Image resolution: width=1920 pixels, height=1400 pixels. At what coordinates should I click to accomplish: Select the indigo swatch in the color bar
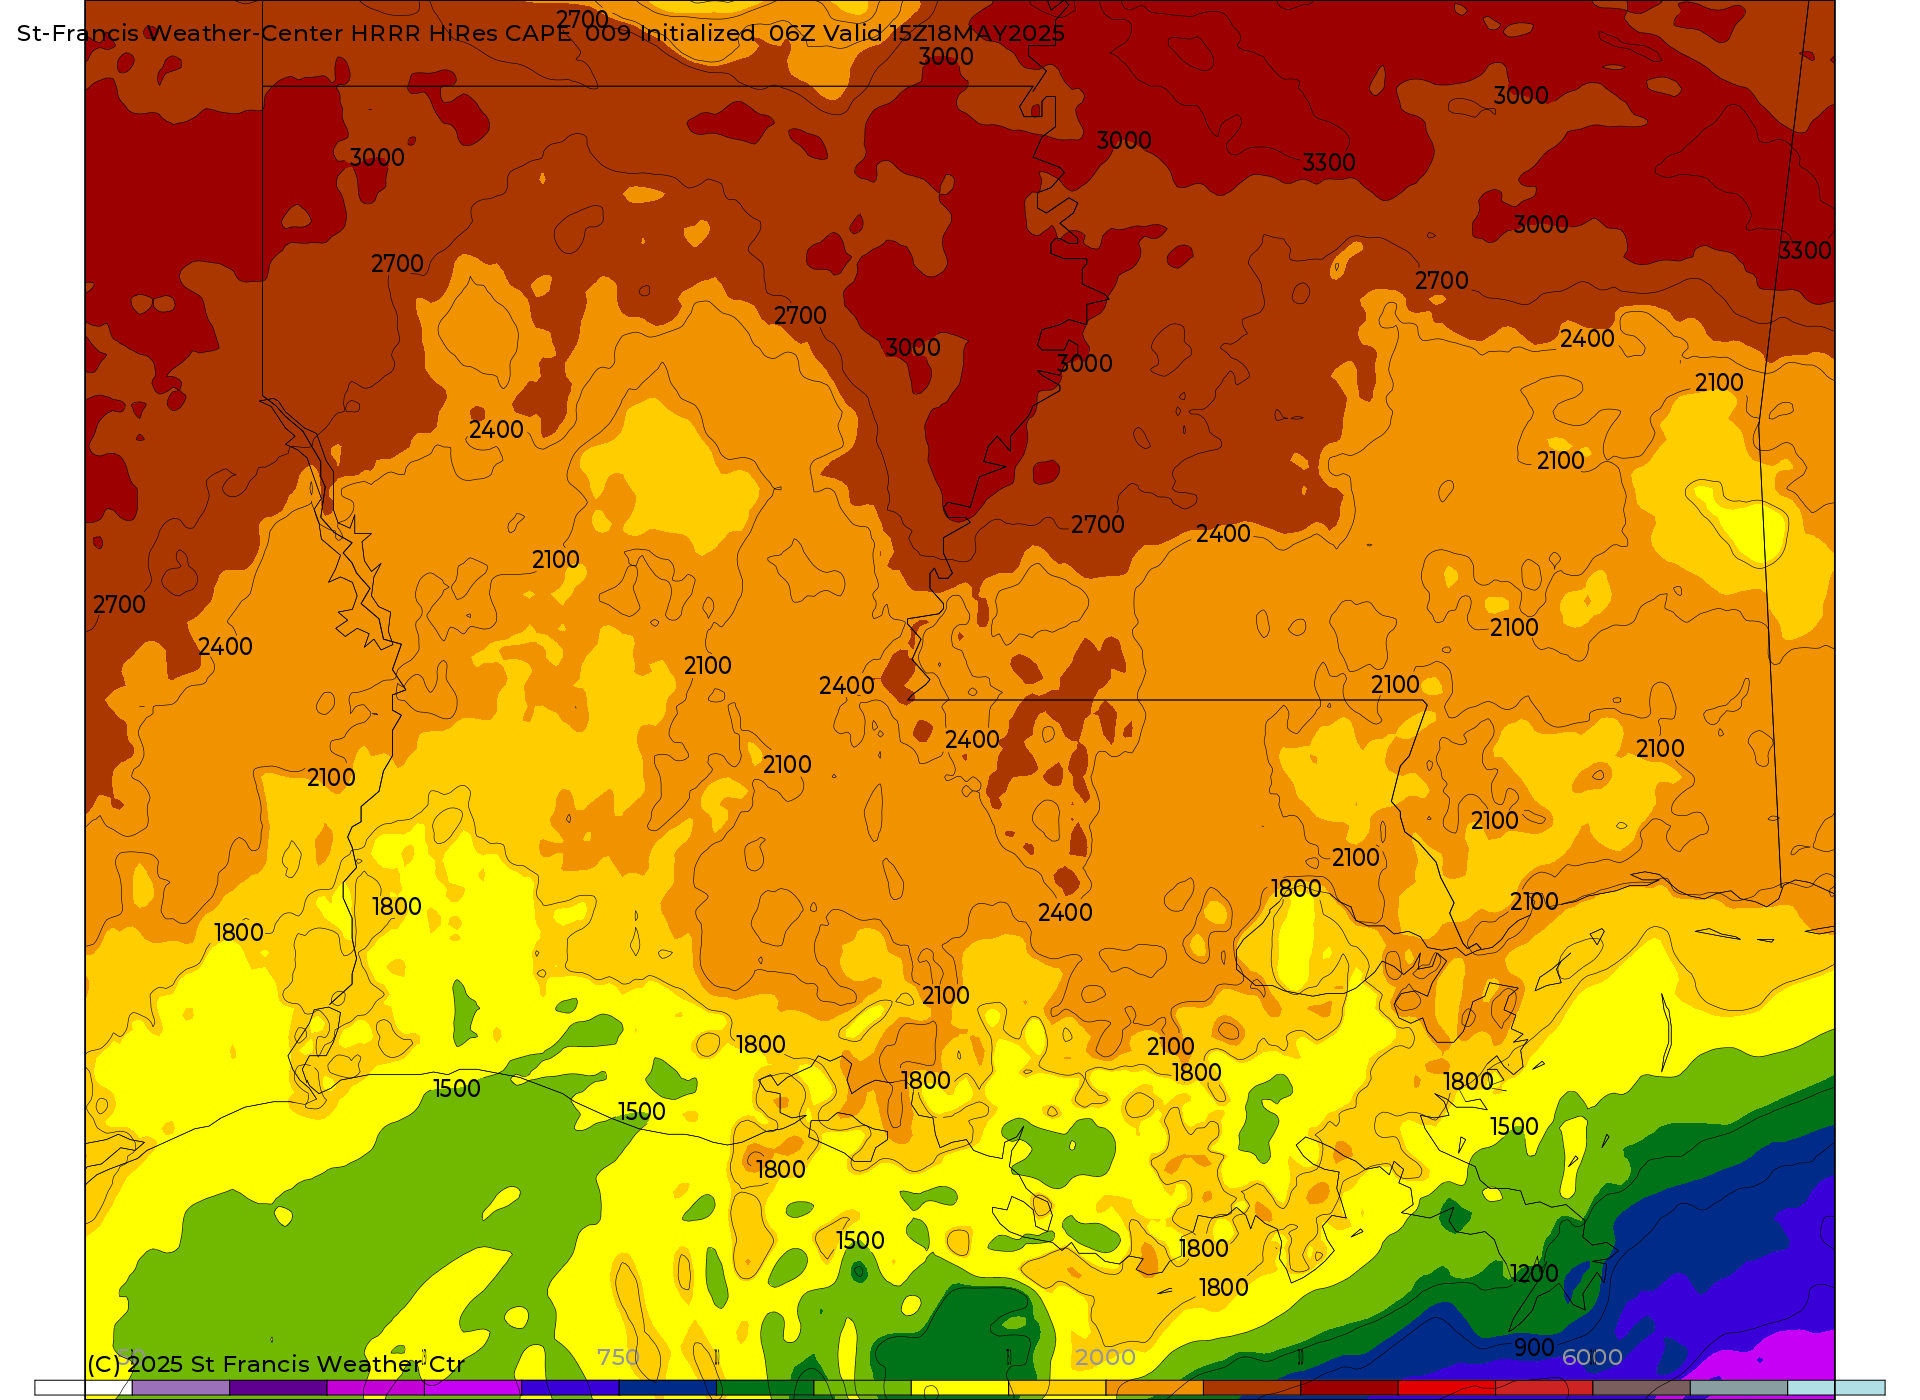pos(570,1388)
